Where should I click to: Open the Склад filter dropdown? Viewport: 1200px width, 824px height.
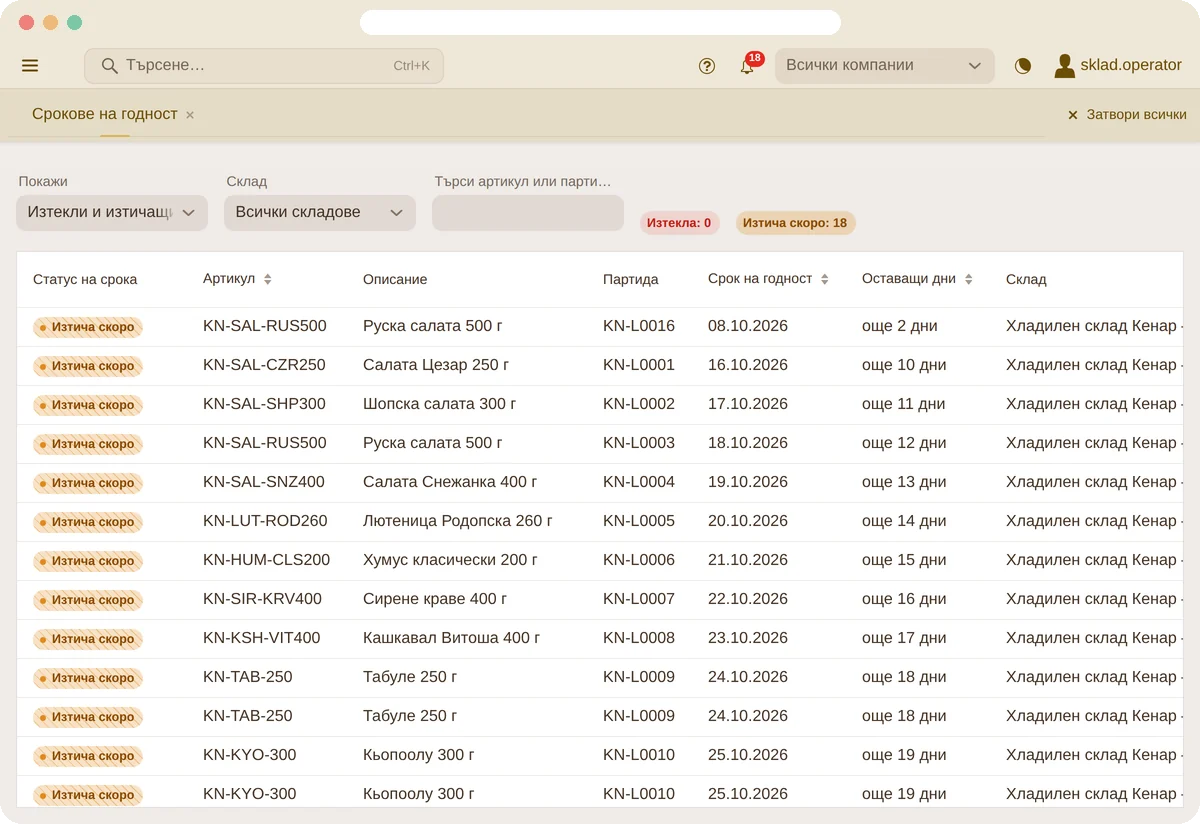[x=320, y=213]
